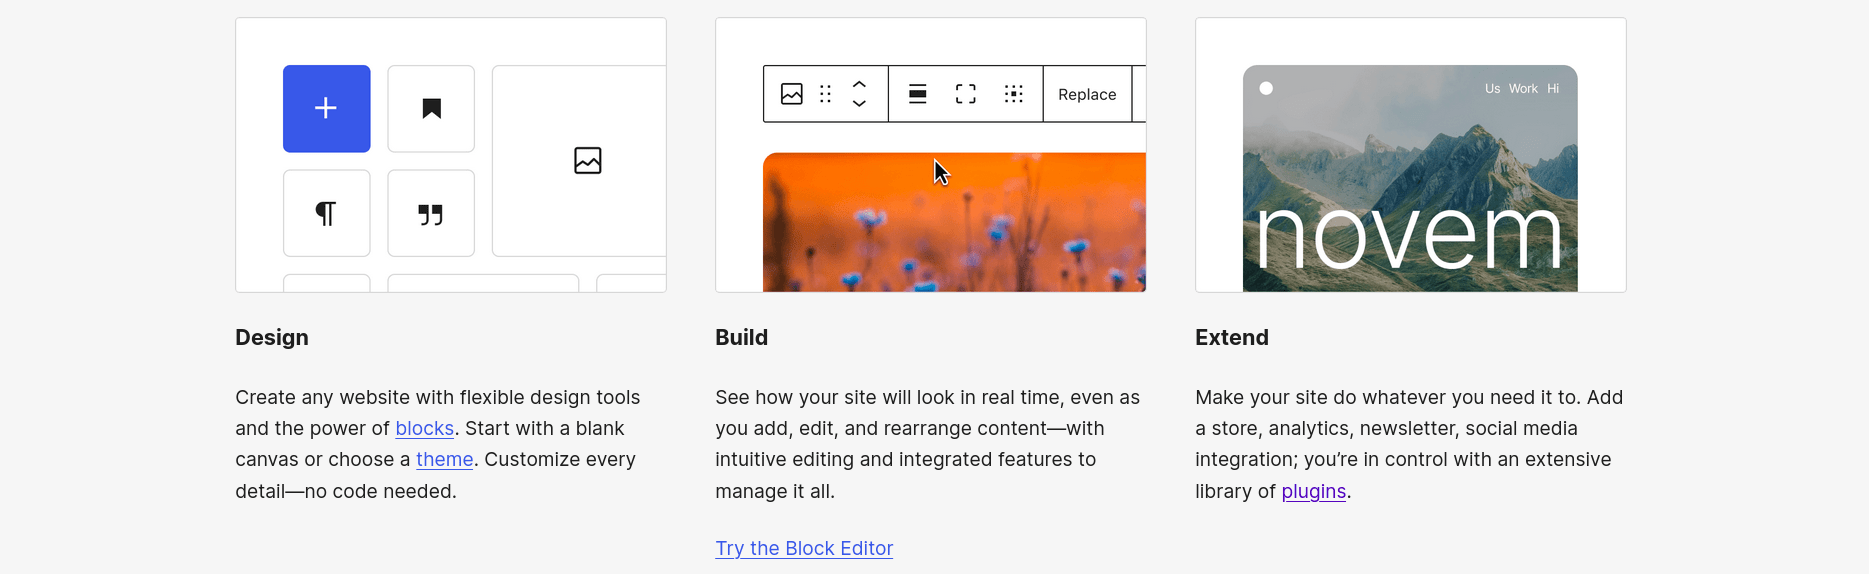
Task: Open the "plugins" link
Action: click(1313, 492)
